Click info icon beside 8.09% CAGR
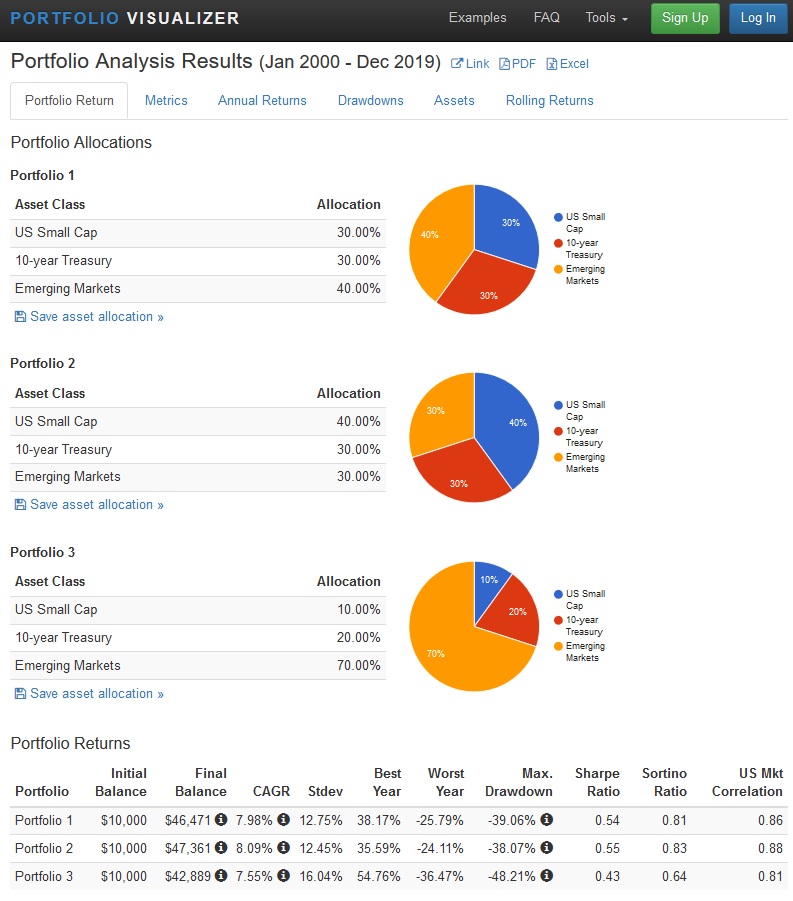This screenshot has height=901, width=793. (283, 848)
